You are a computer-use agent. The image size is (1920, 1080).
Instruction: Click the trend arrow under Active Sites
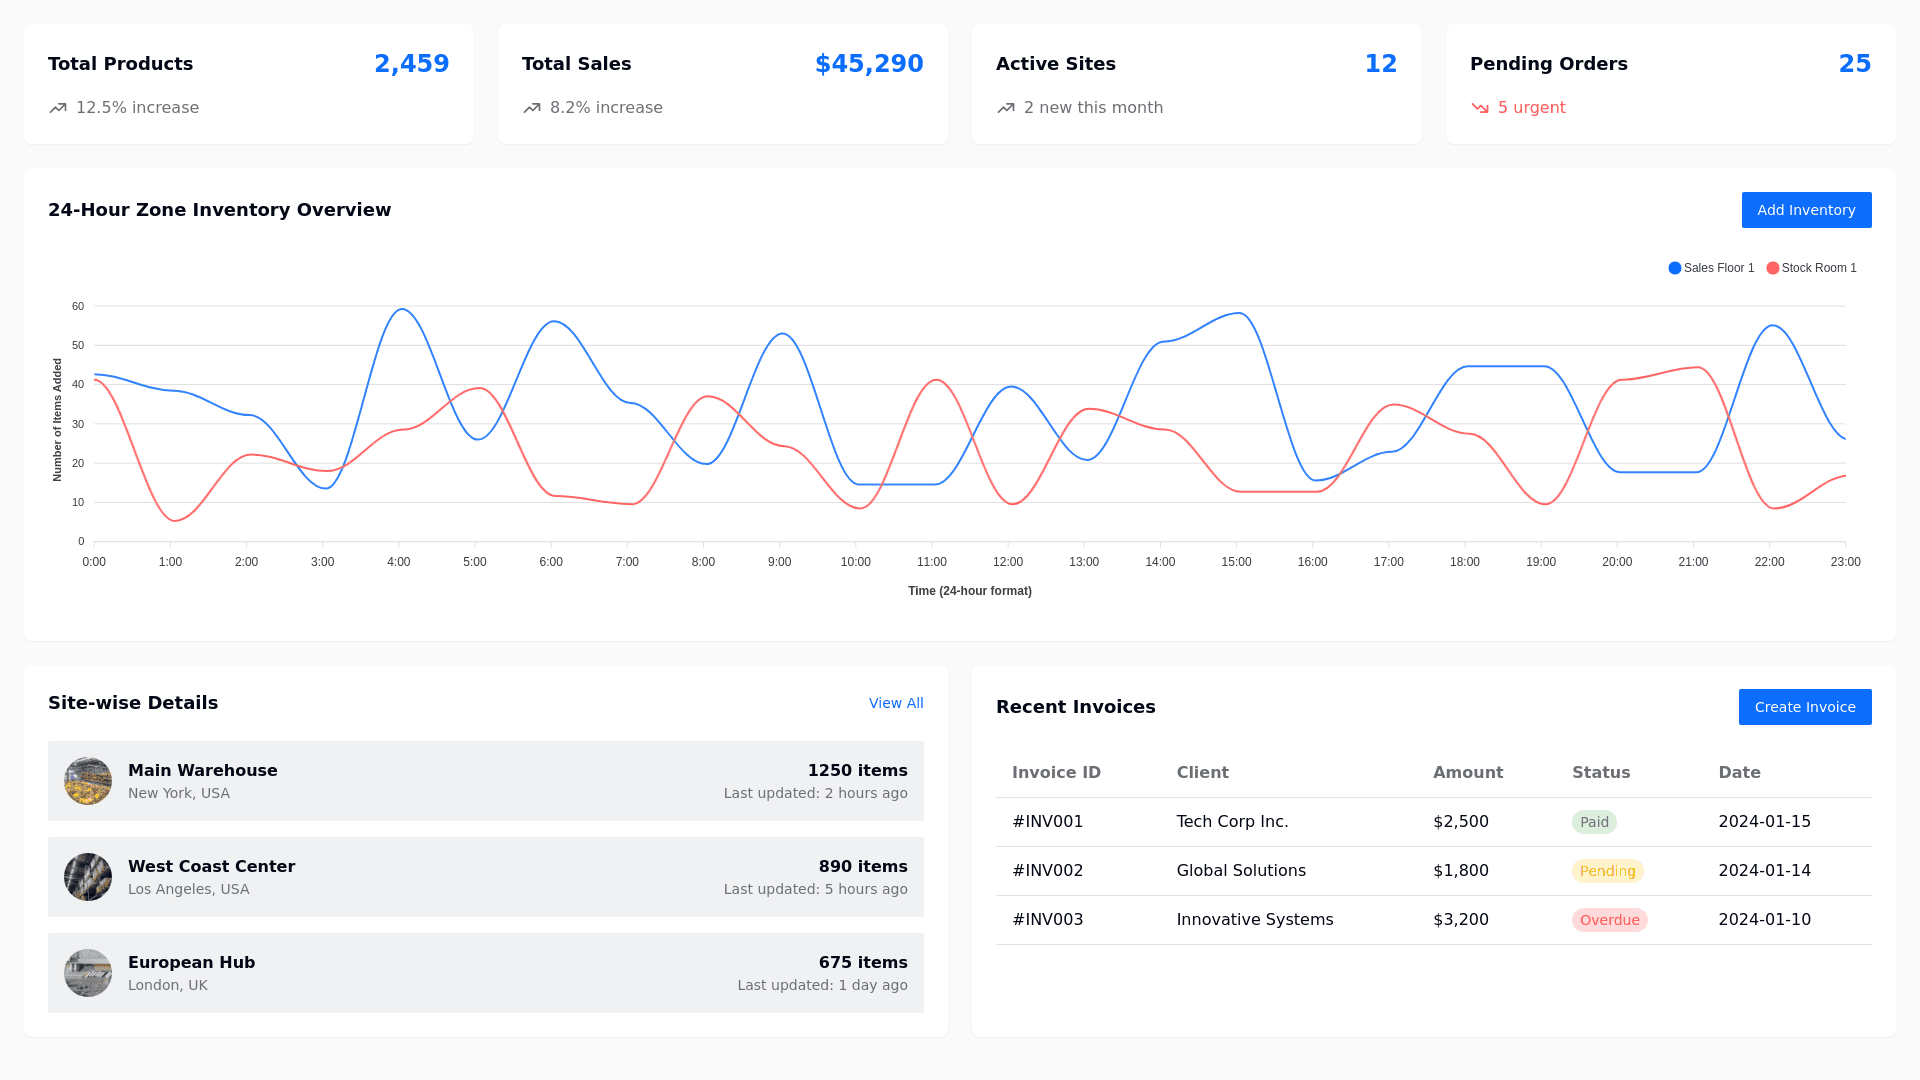[1006, 108]
